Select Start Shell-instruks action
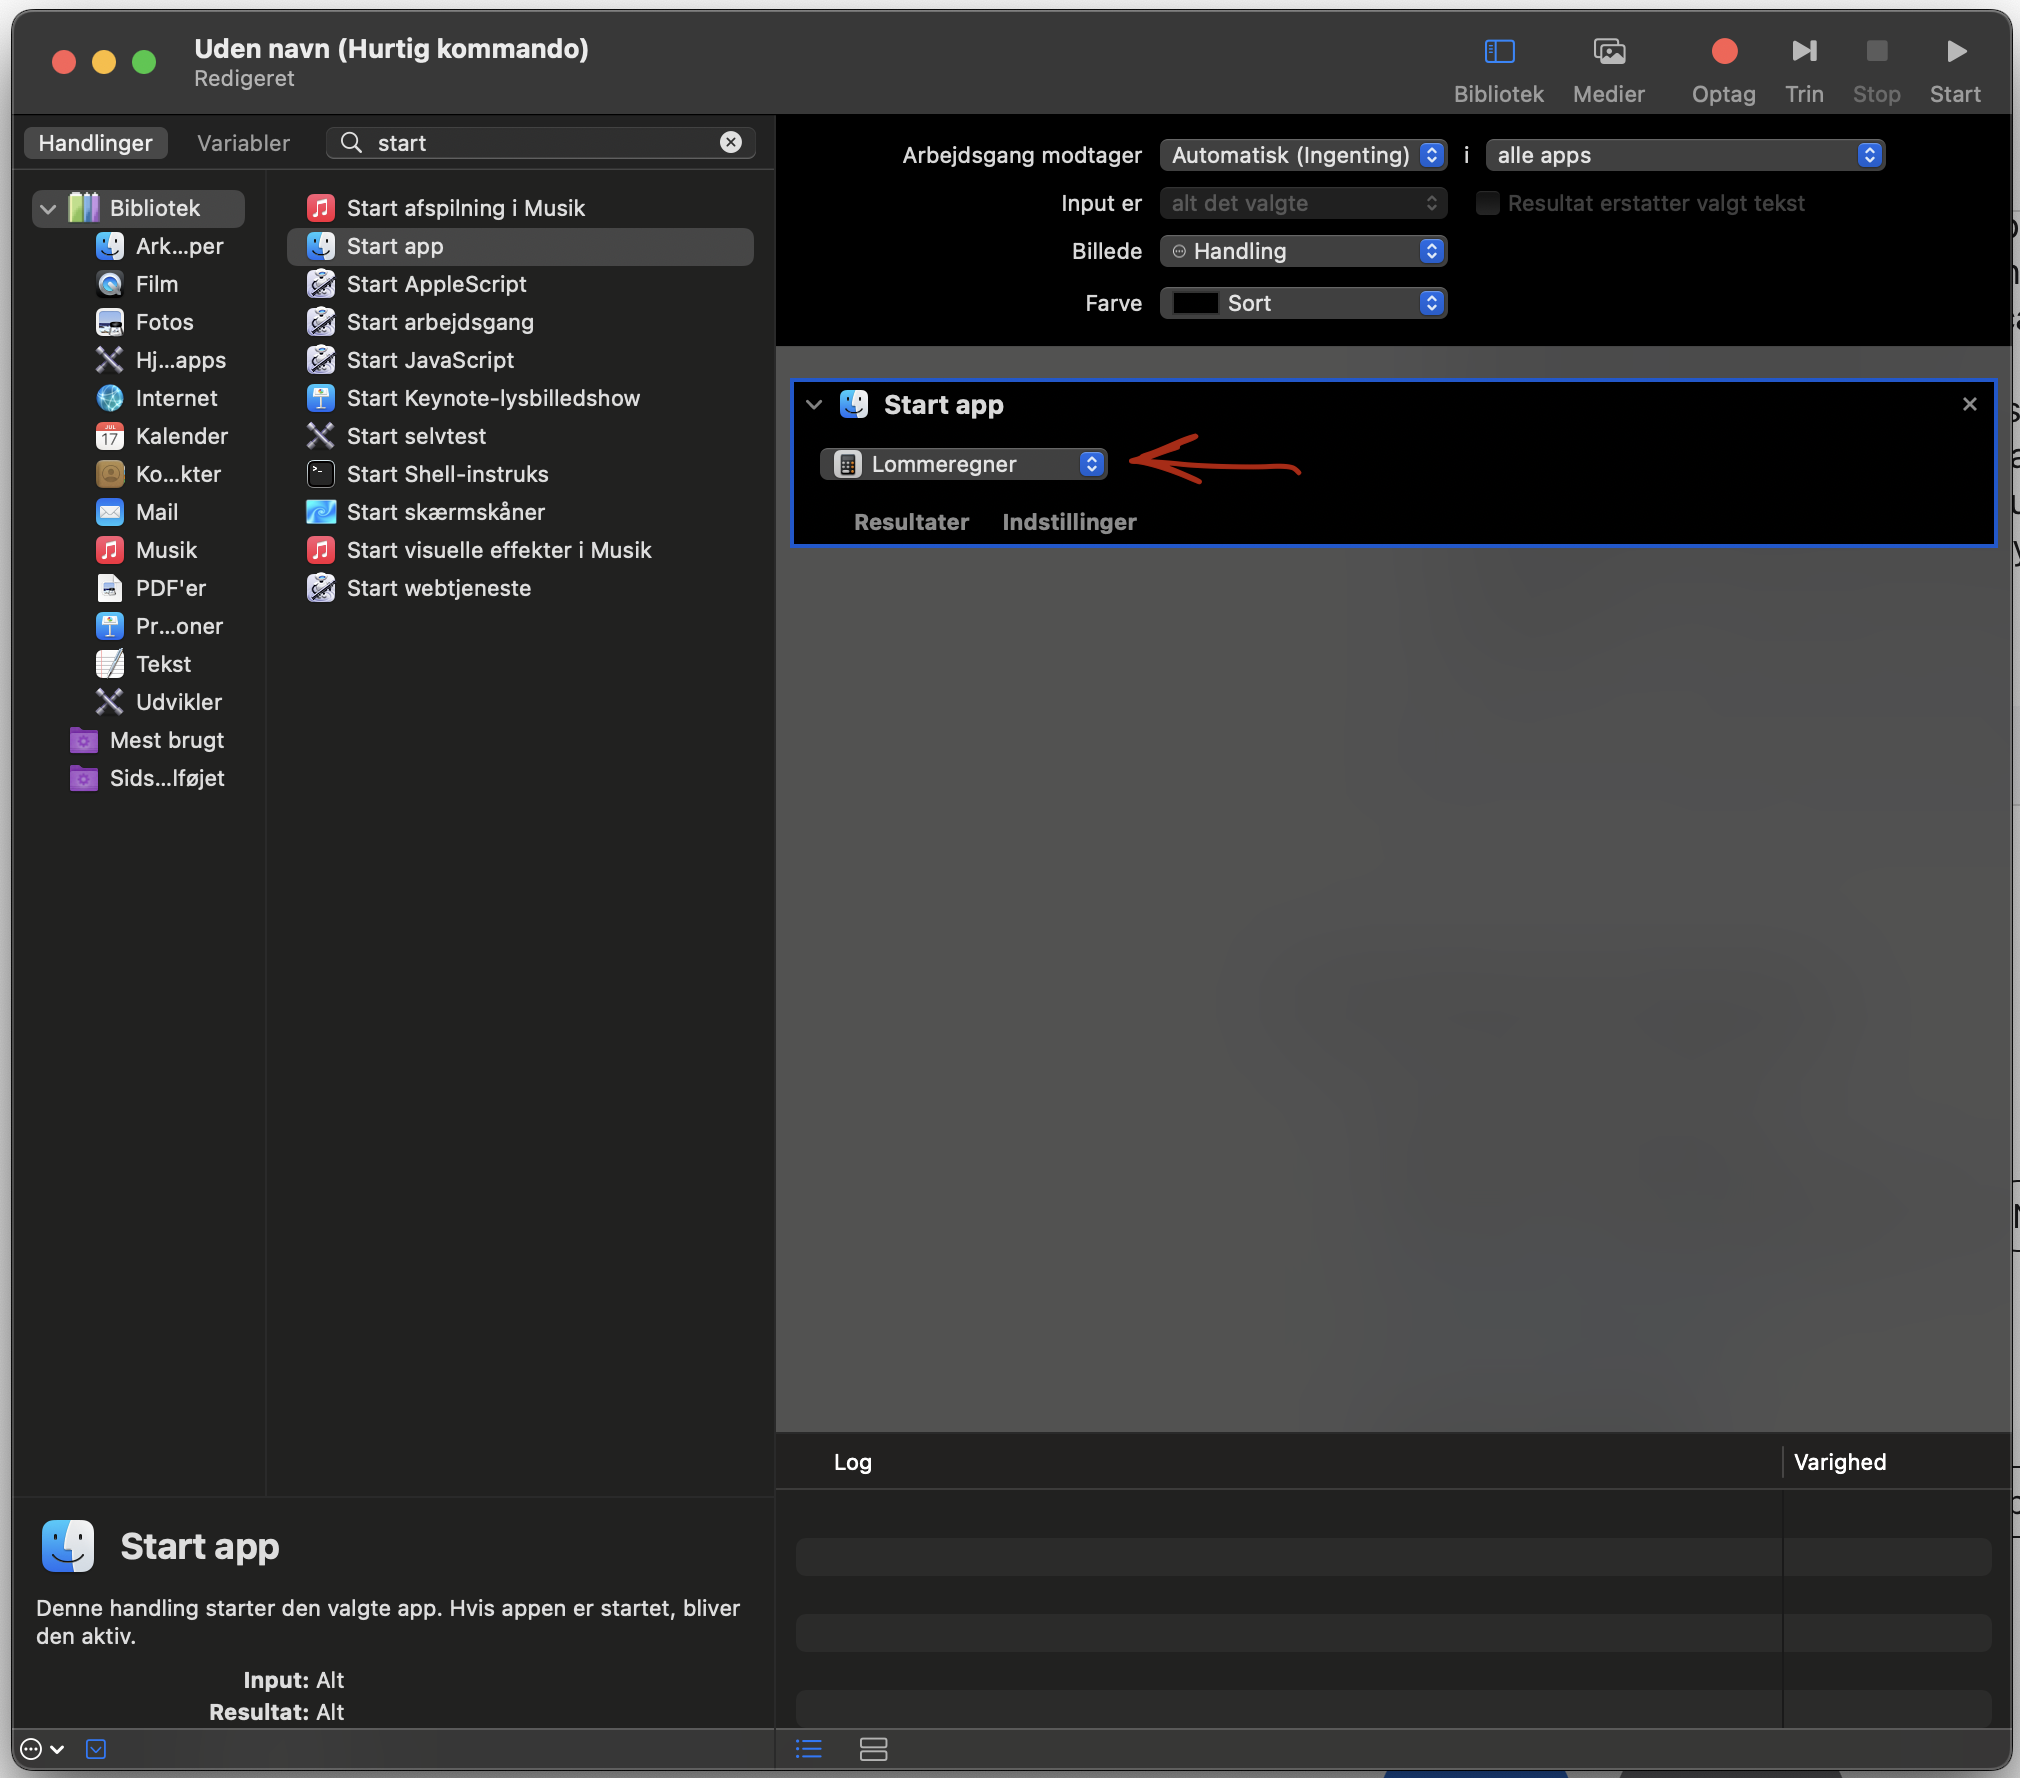 (447, 474)
